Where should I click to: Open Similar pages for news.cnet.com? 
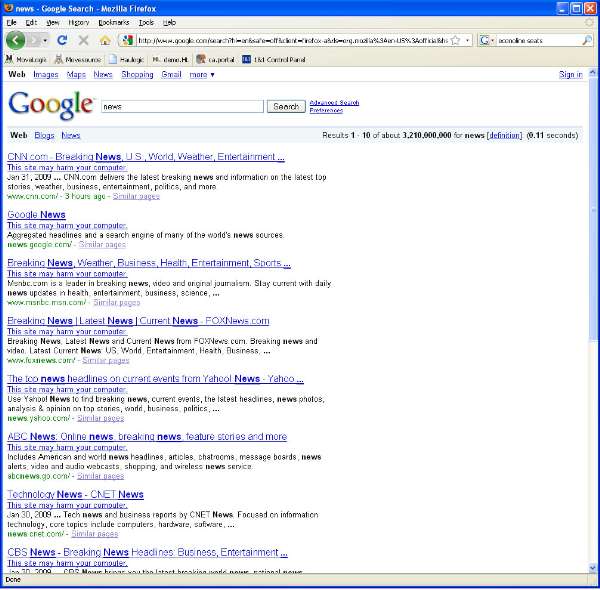pyautogui.click(x=95, y=534)
